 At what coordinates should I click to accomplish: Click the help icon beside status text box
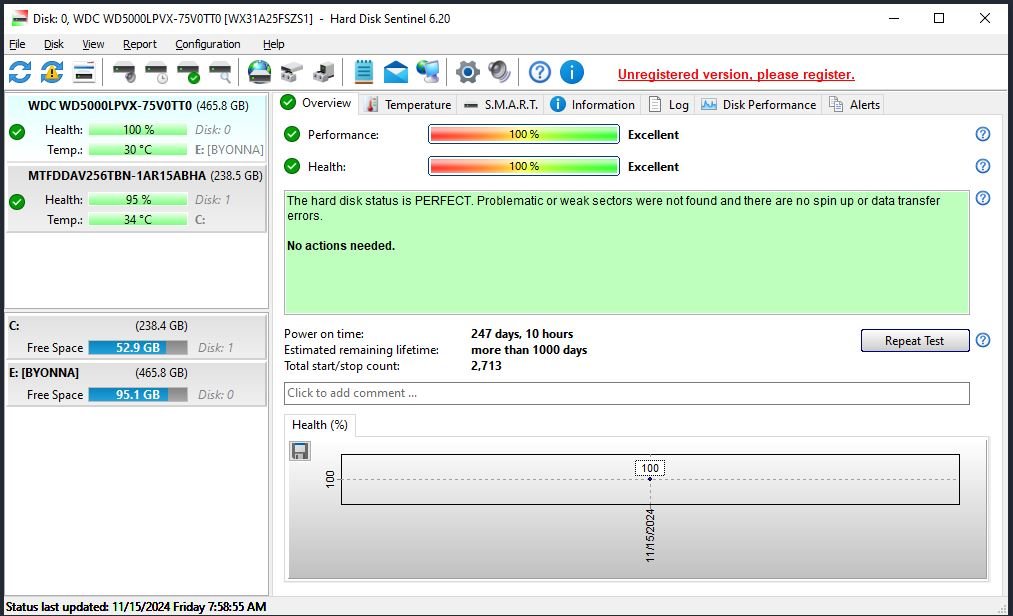(983, 198)
